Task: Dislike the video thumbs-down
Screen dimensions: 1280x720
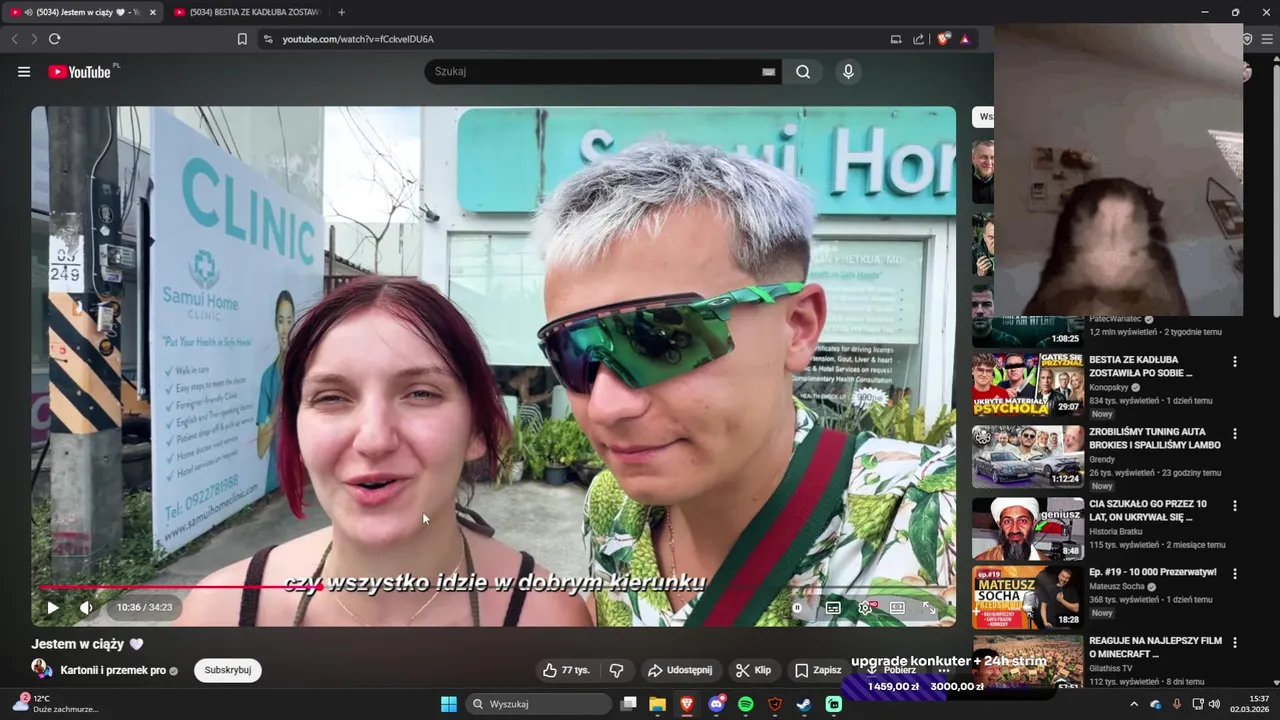Action: click(616, 670)
